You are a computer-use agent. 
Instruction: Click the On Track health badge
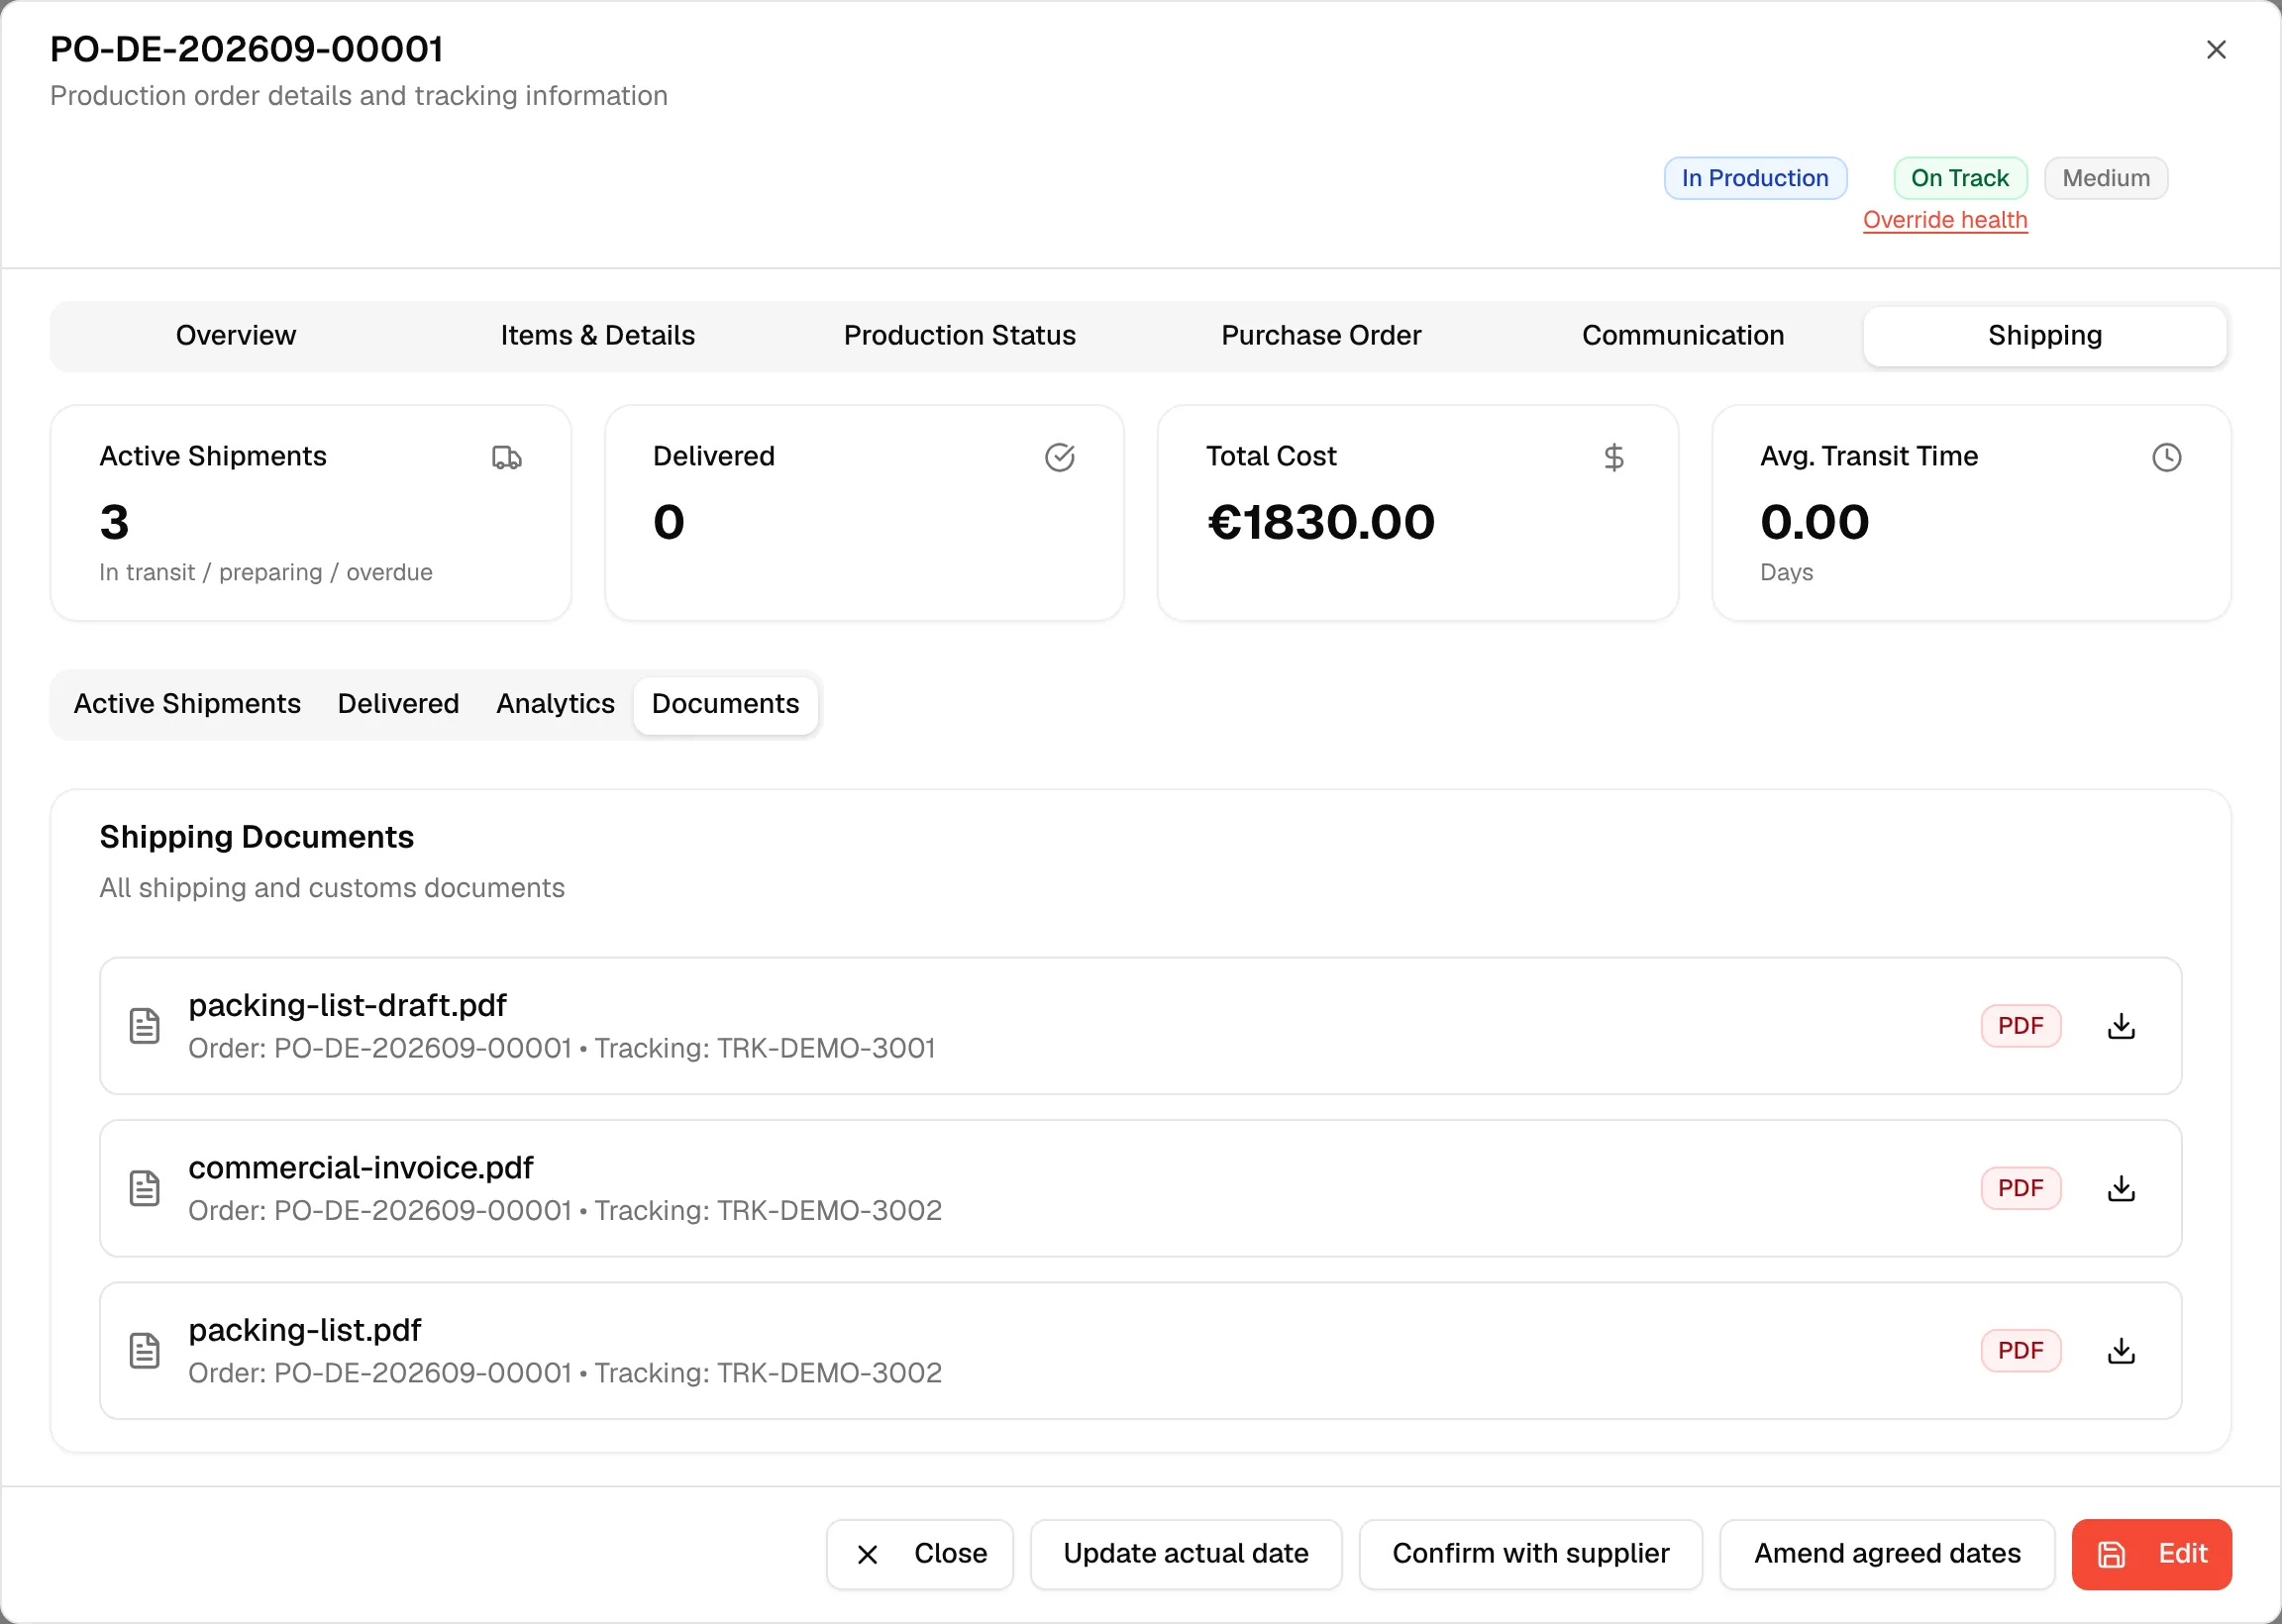click(x=1960, y=178)
